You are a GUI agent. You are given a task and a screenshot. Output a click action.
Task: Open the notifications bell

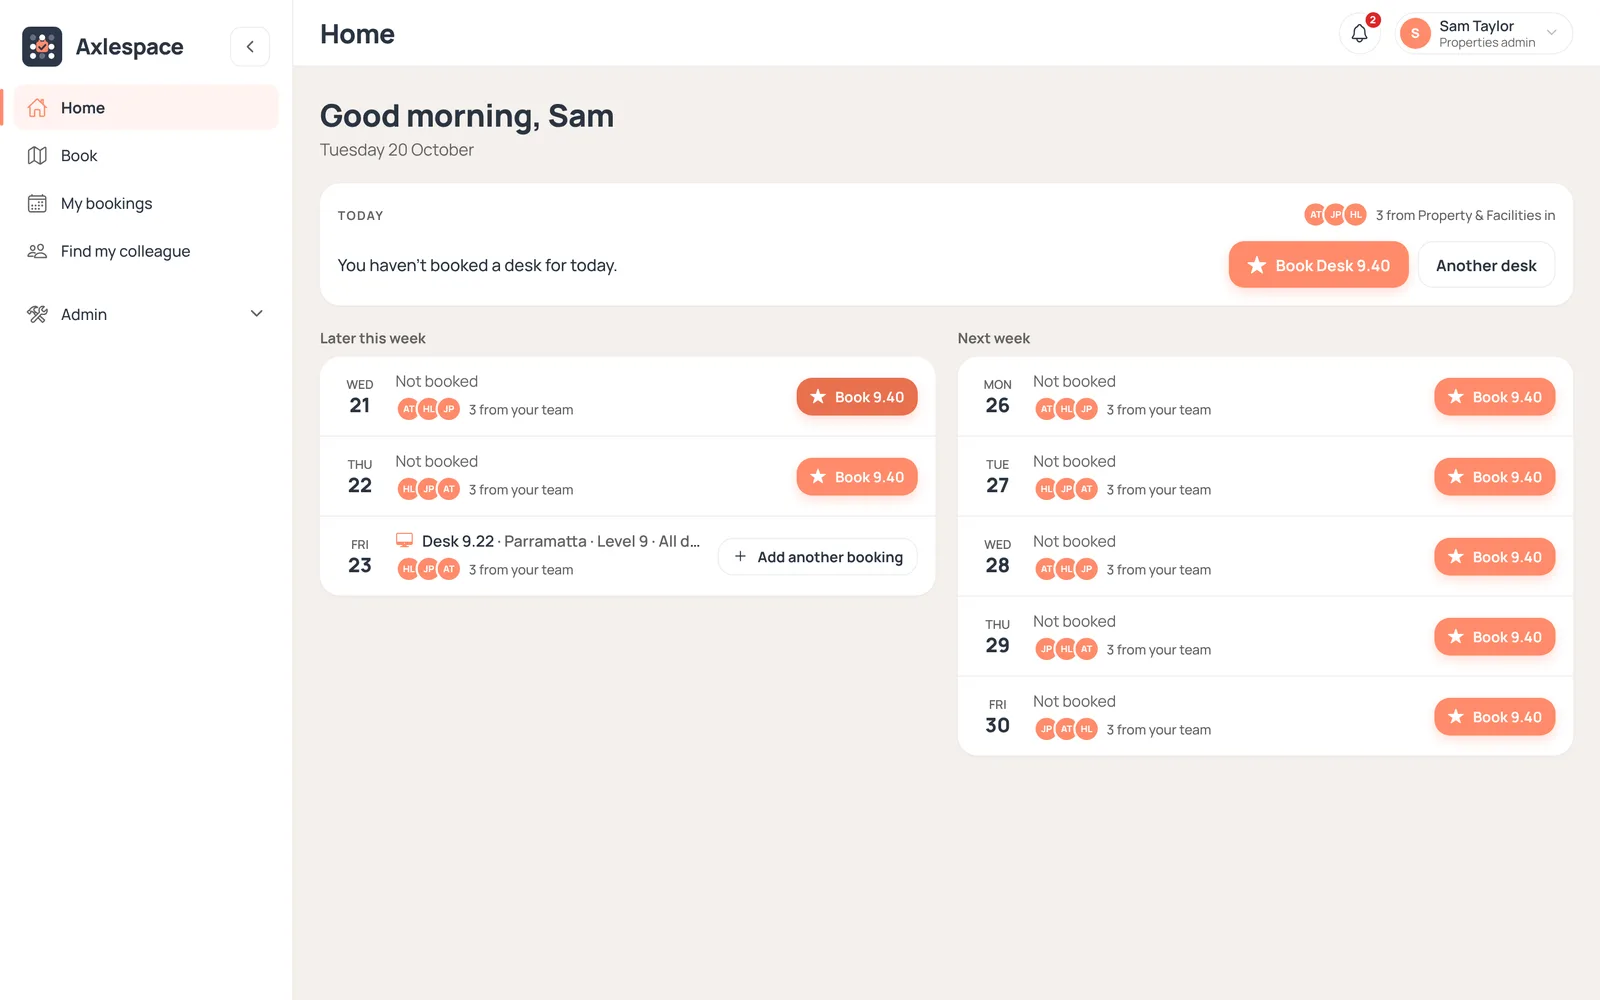[1359, 34]
